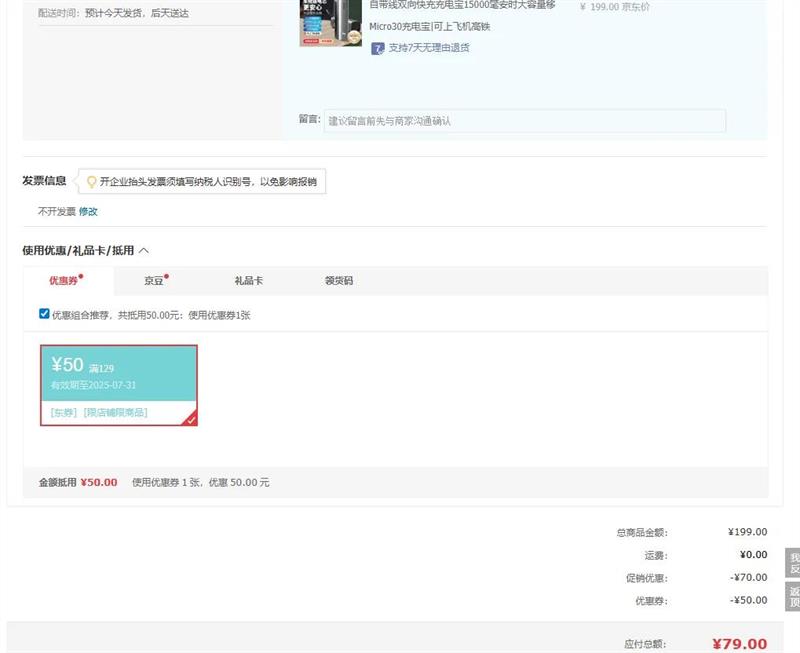The height and width of the screenshot is (653, 800).
Task: Select the 优惠券 tab
Action: tap(63, 281)
